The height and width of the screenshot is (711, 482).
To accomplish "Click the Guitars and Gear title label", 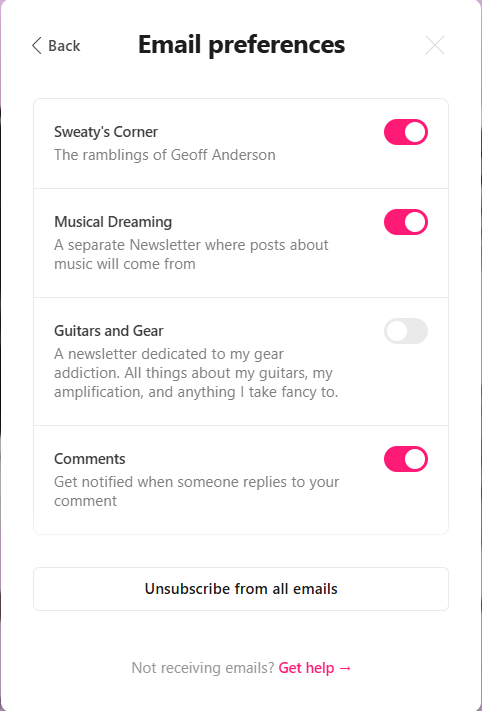I will pyautogui.click(x=109, y=331).
